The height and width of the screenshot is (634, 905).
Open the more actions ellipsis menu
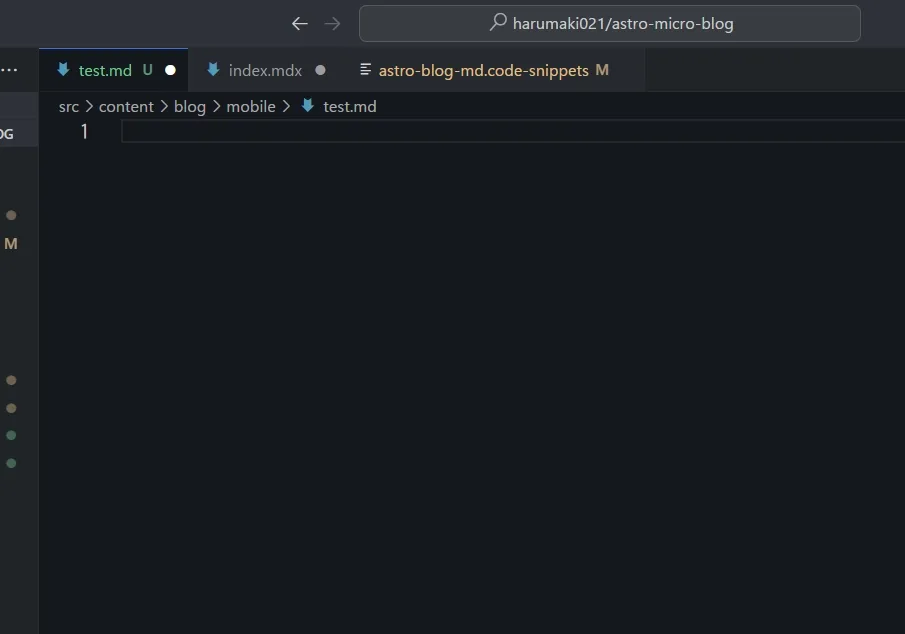(x=8, y=69)
